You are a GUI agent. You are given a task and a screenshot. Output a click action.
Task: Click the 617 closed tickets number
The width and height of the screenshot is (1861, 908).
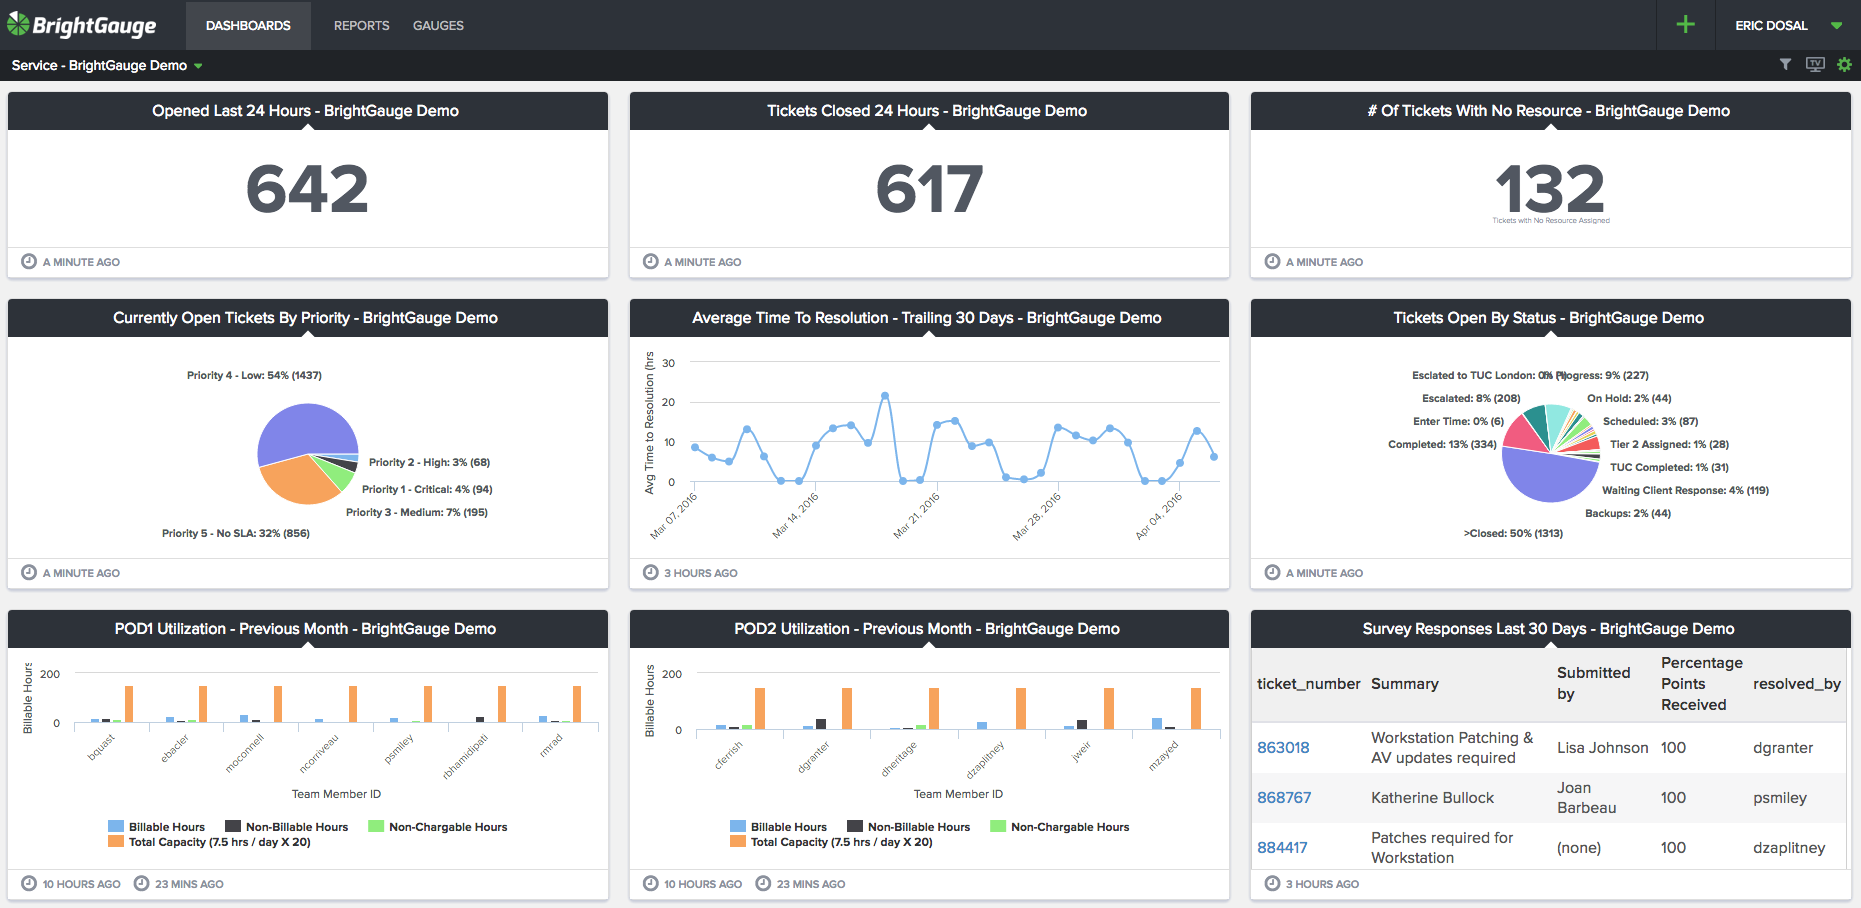coord(930,189)
